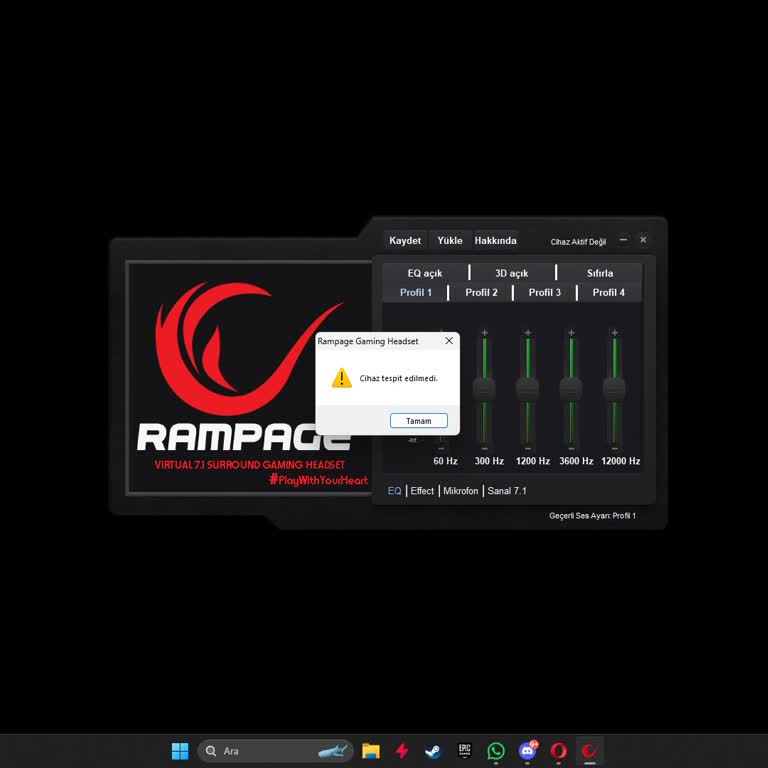Click the Yükle button
Viewport: 768px width, 768px height.
(450, 240)
